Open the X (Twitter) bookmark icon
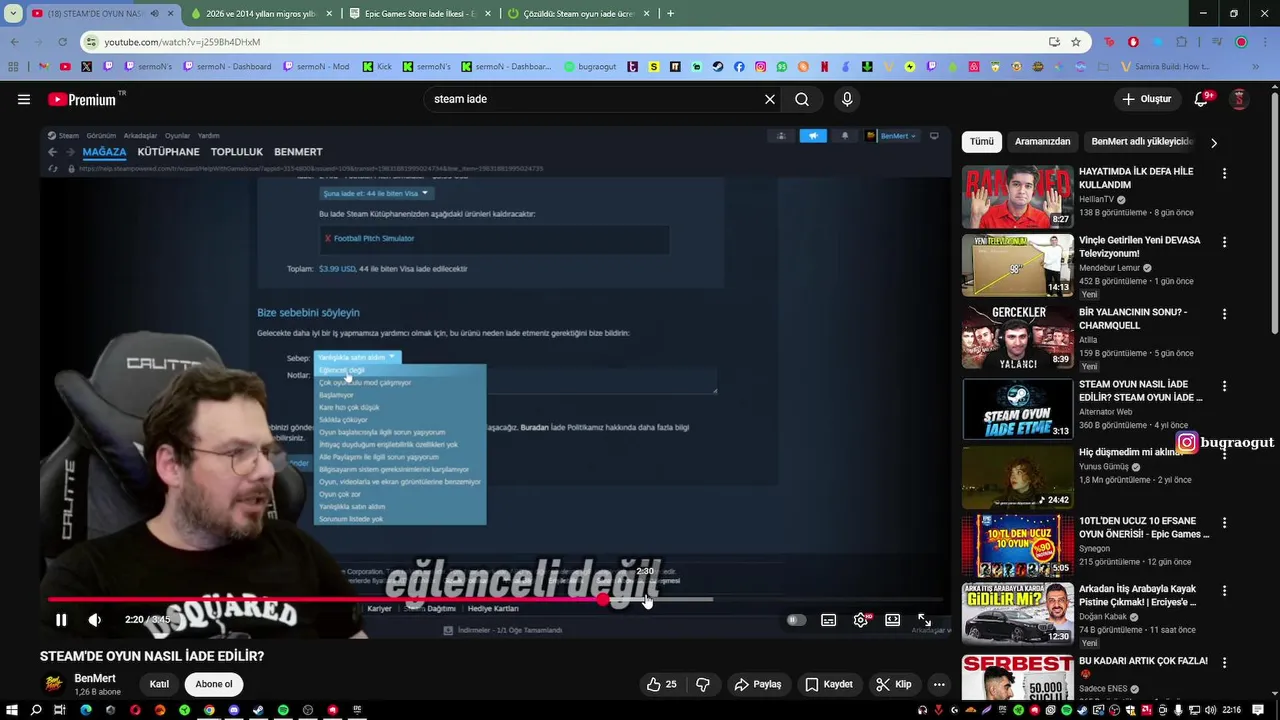 tap(86, 66)
